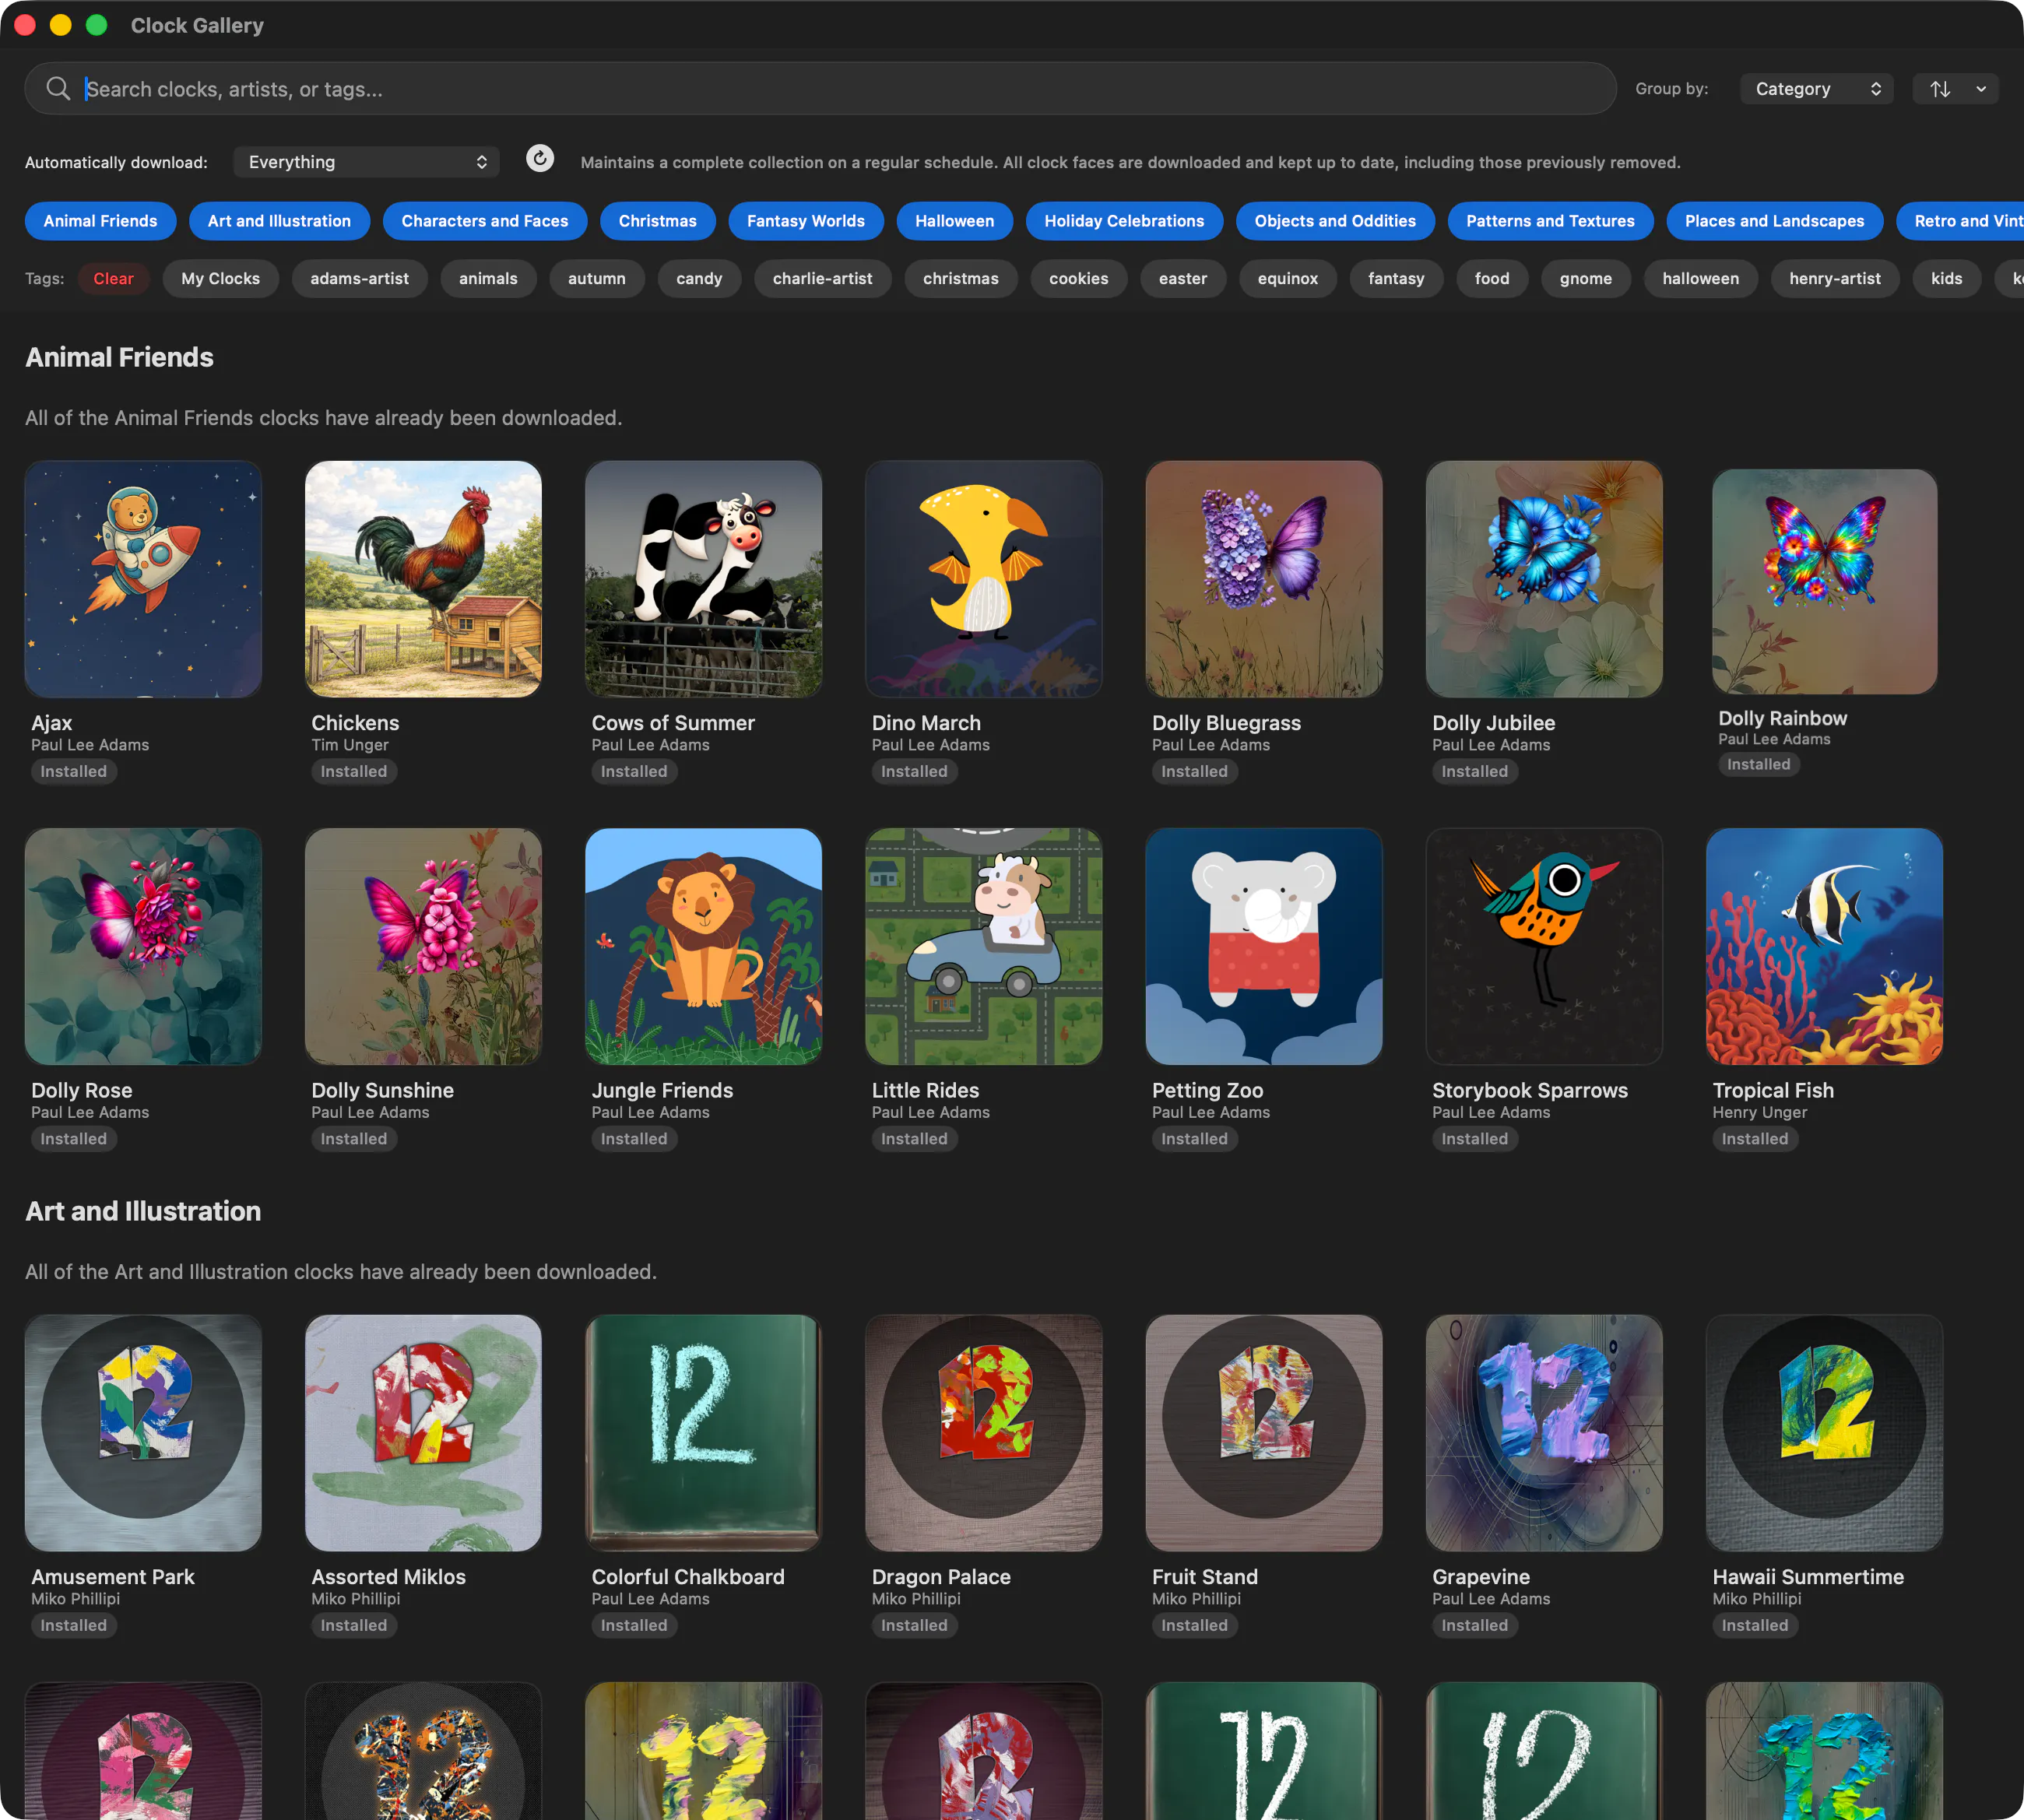
Task: Filter by the kids tag
Action: pos(1947,279)
